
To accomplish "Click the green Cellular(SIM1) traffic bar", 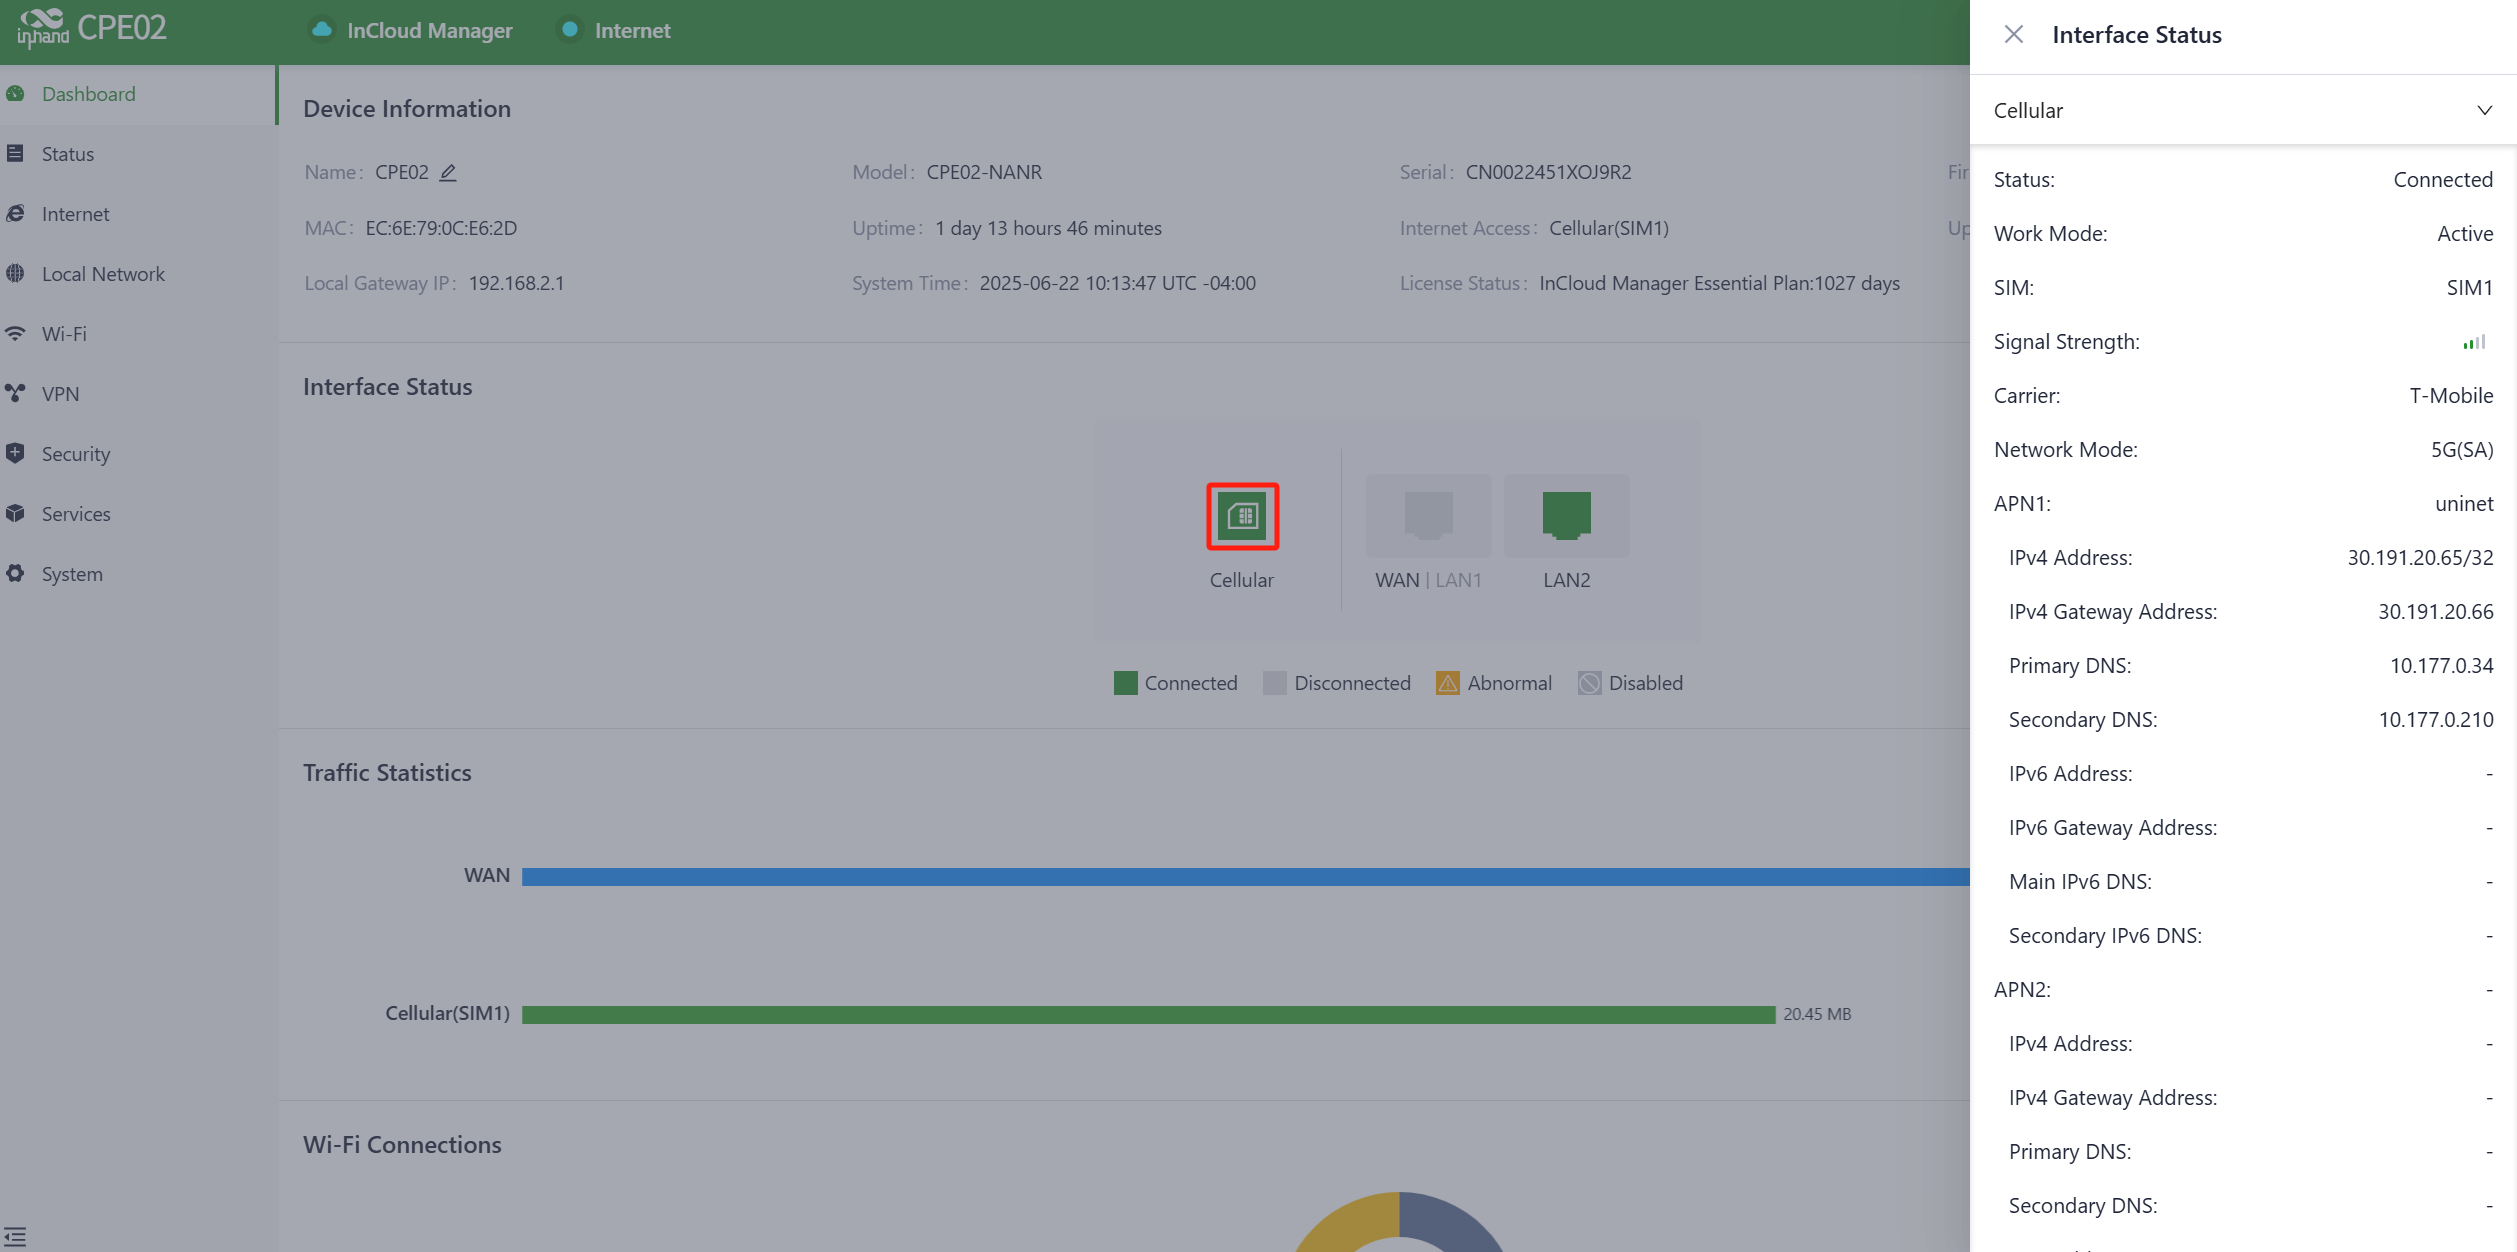I will pos(1147,1014).
